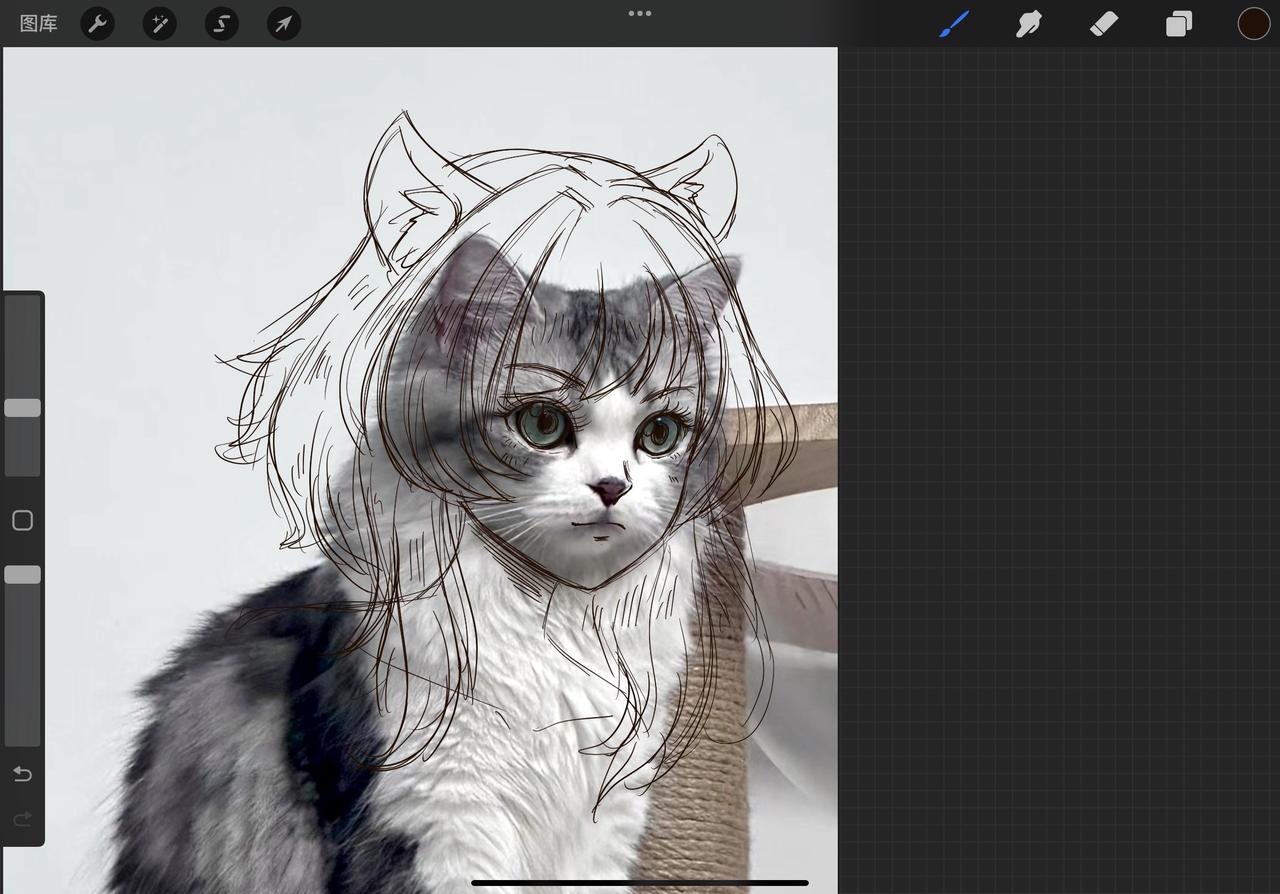1280x894 pixels.
Task: Open the active color picker
Action: [1254, 24]
